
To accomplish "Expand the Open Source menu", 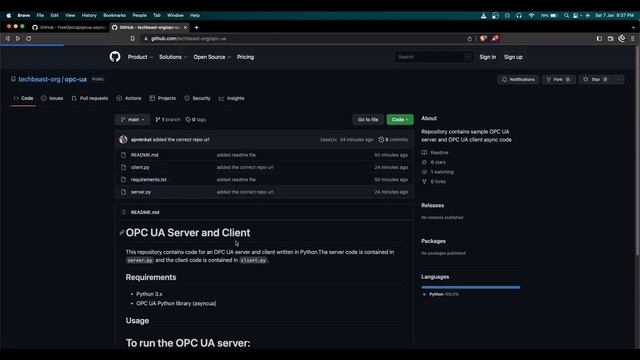I will [x=212, y=57].
